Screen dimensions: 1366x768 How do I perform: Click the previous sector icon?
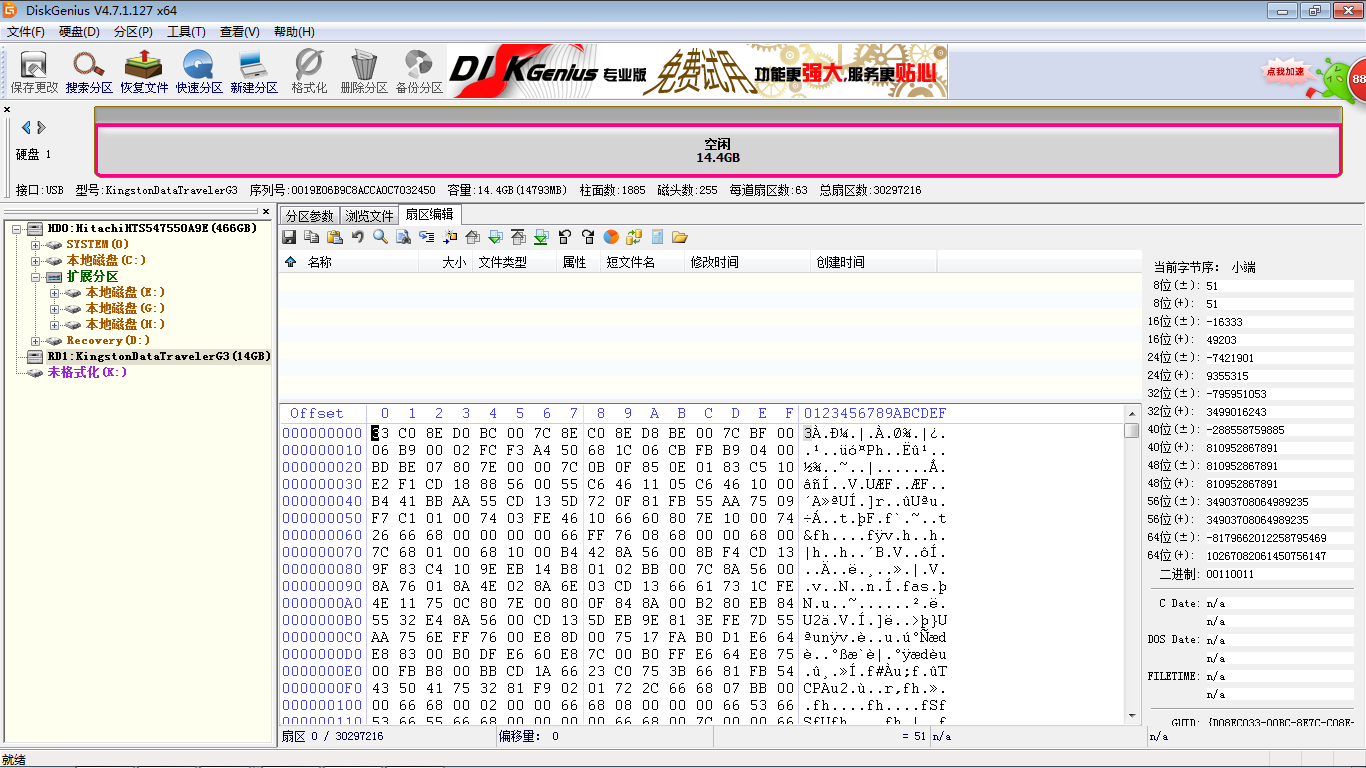tap(472, 237)
